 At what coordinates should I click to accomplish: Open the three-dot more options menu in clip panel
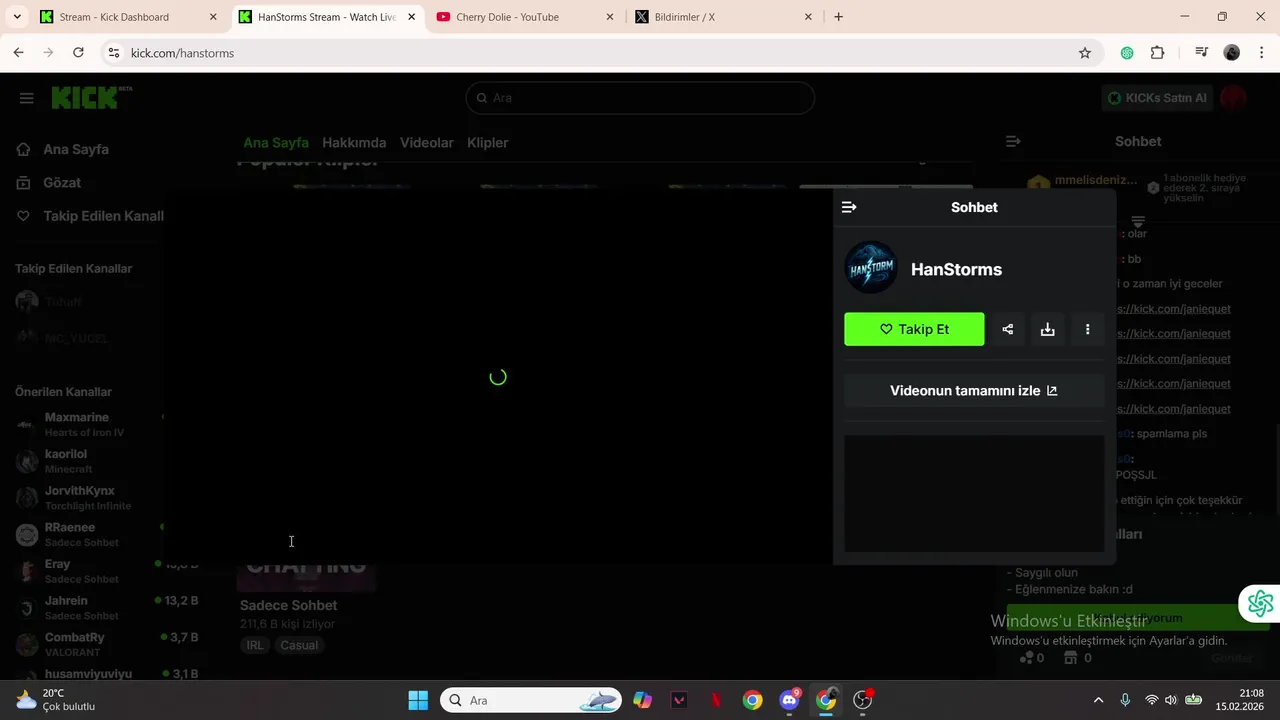pyautogui.click(x=1087, y=329)
